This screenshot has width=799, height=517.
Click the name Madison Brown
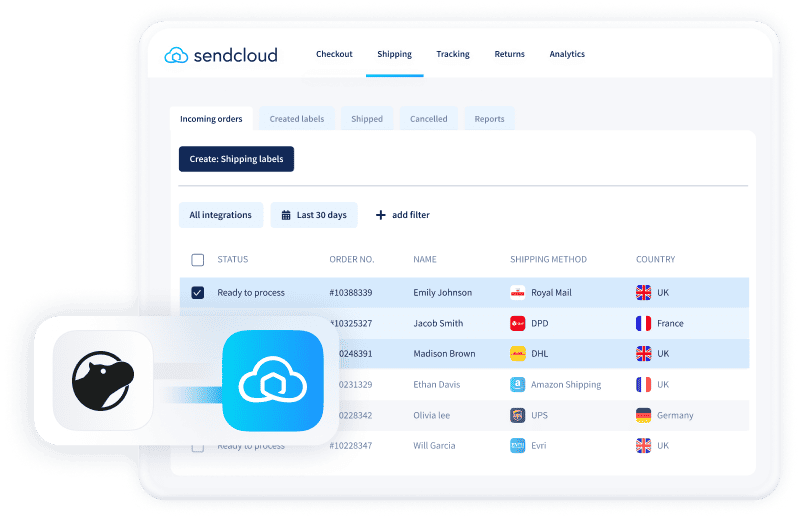444,353
